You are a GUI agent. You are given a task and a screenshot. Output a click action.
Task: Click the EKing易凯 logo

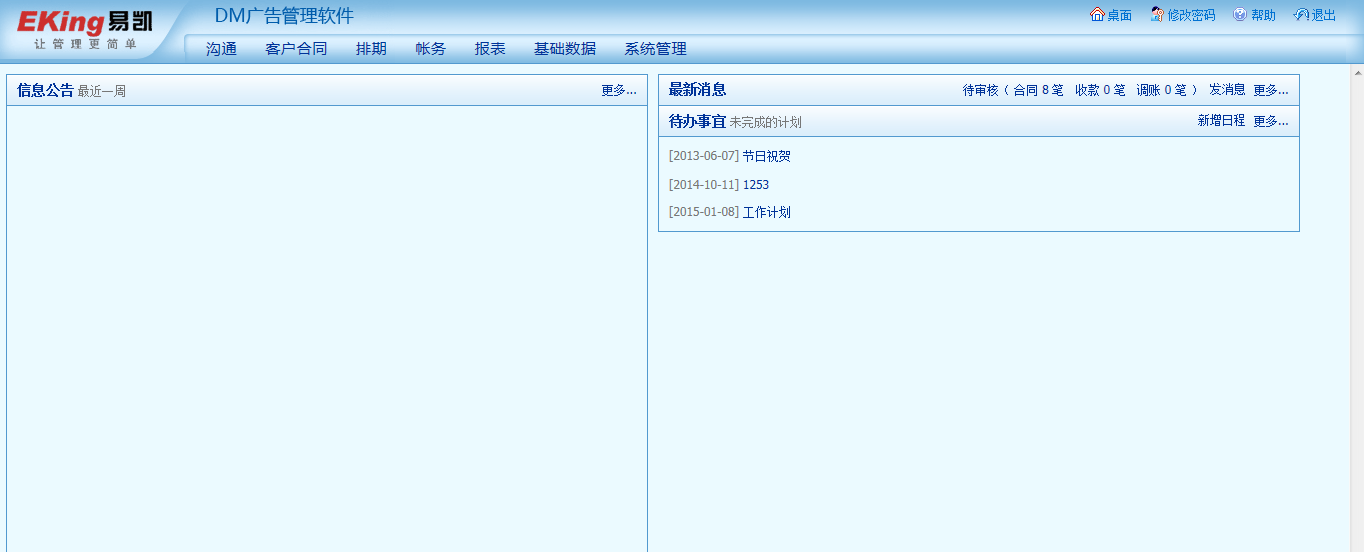click(x=85, y=28)
